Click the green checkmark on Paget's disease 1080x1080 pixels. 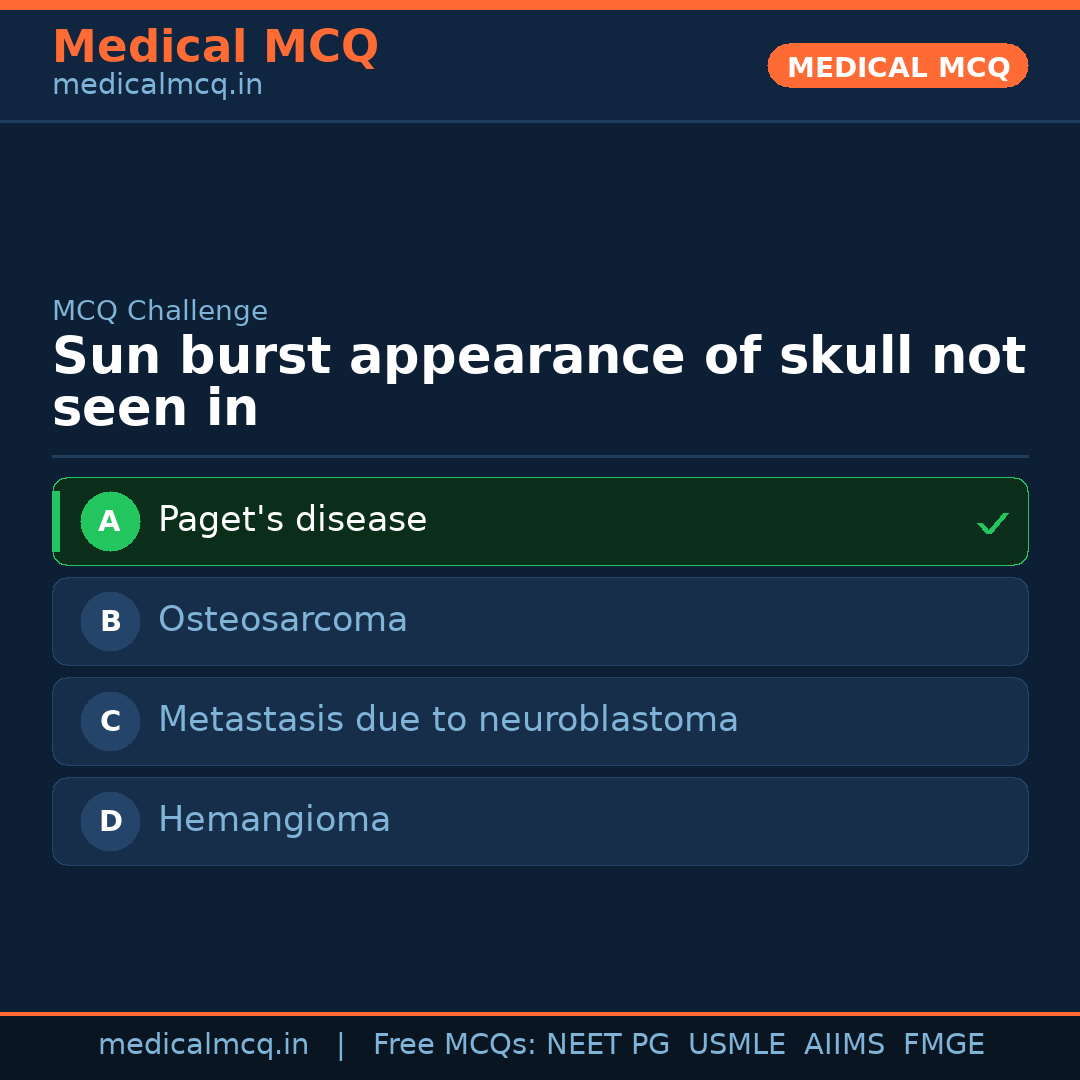point(993,521)
